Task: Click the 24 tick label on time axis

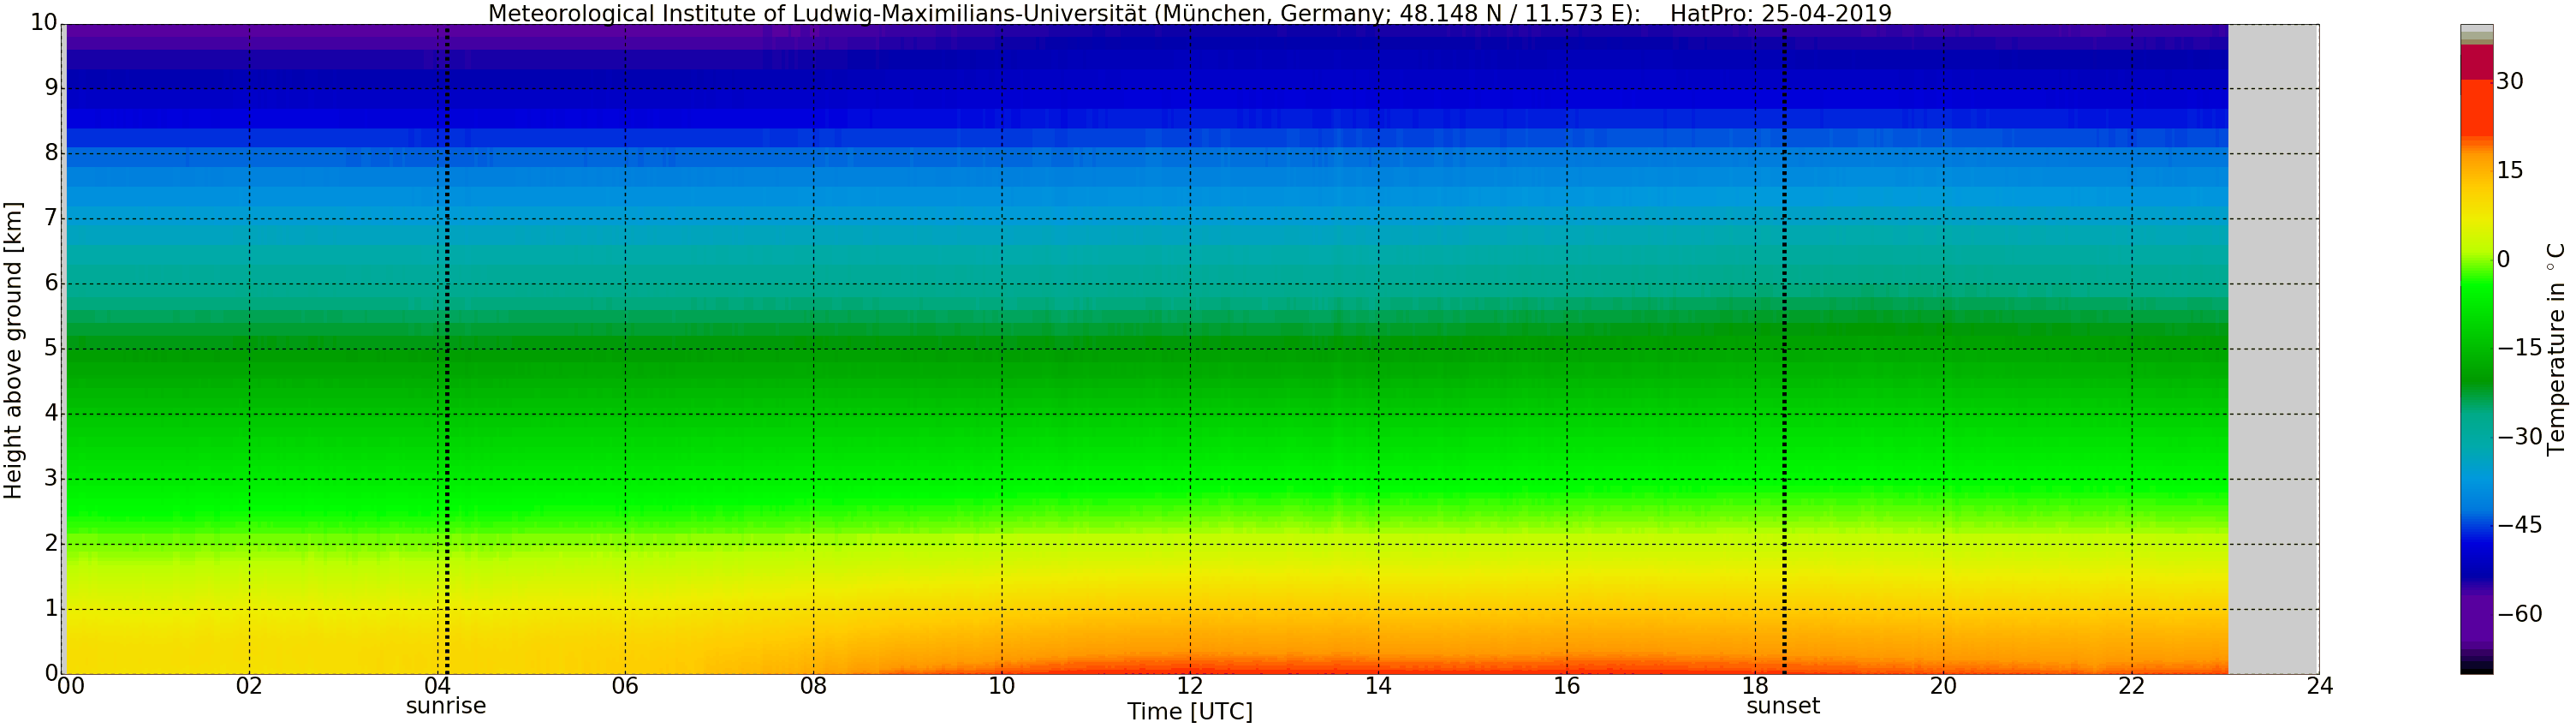Action: 2319,686
